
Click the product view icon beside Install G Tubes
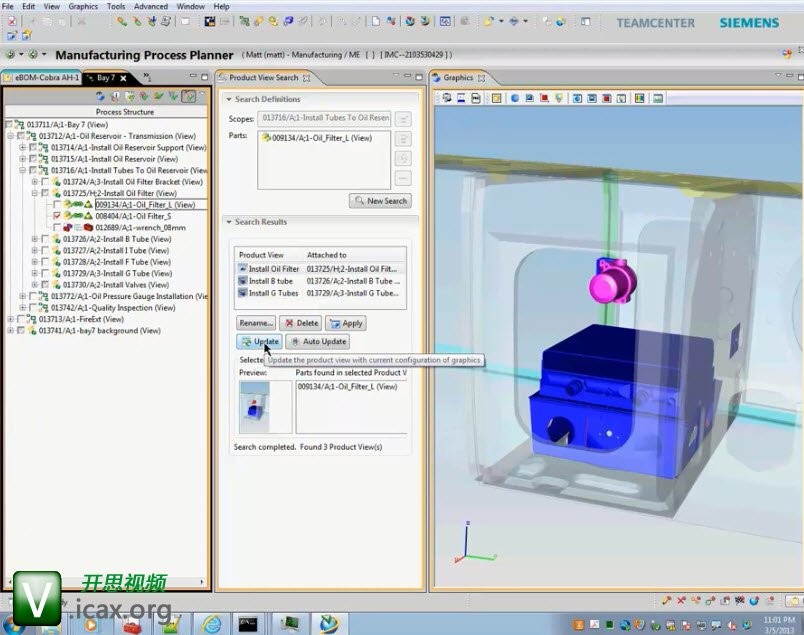point(243,293)
